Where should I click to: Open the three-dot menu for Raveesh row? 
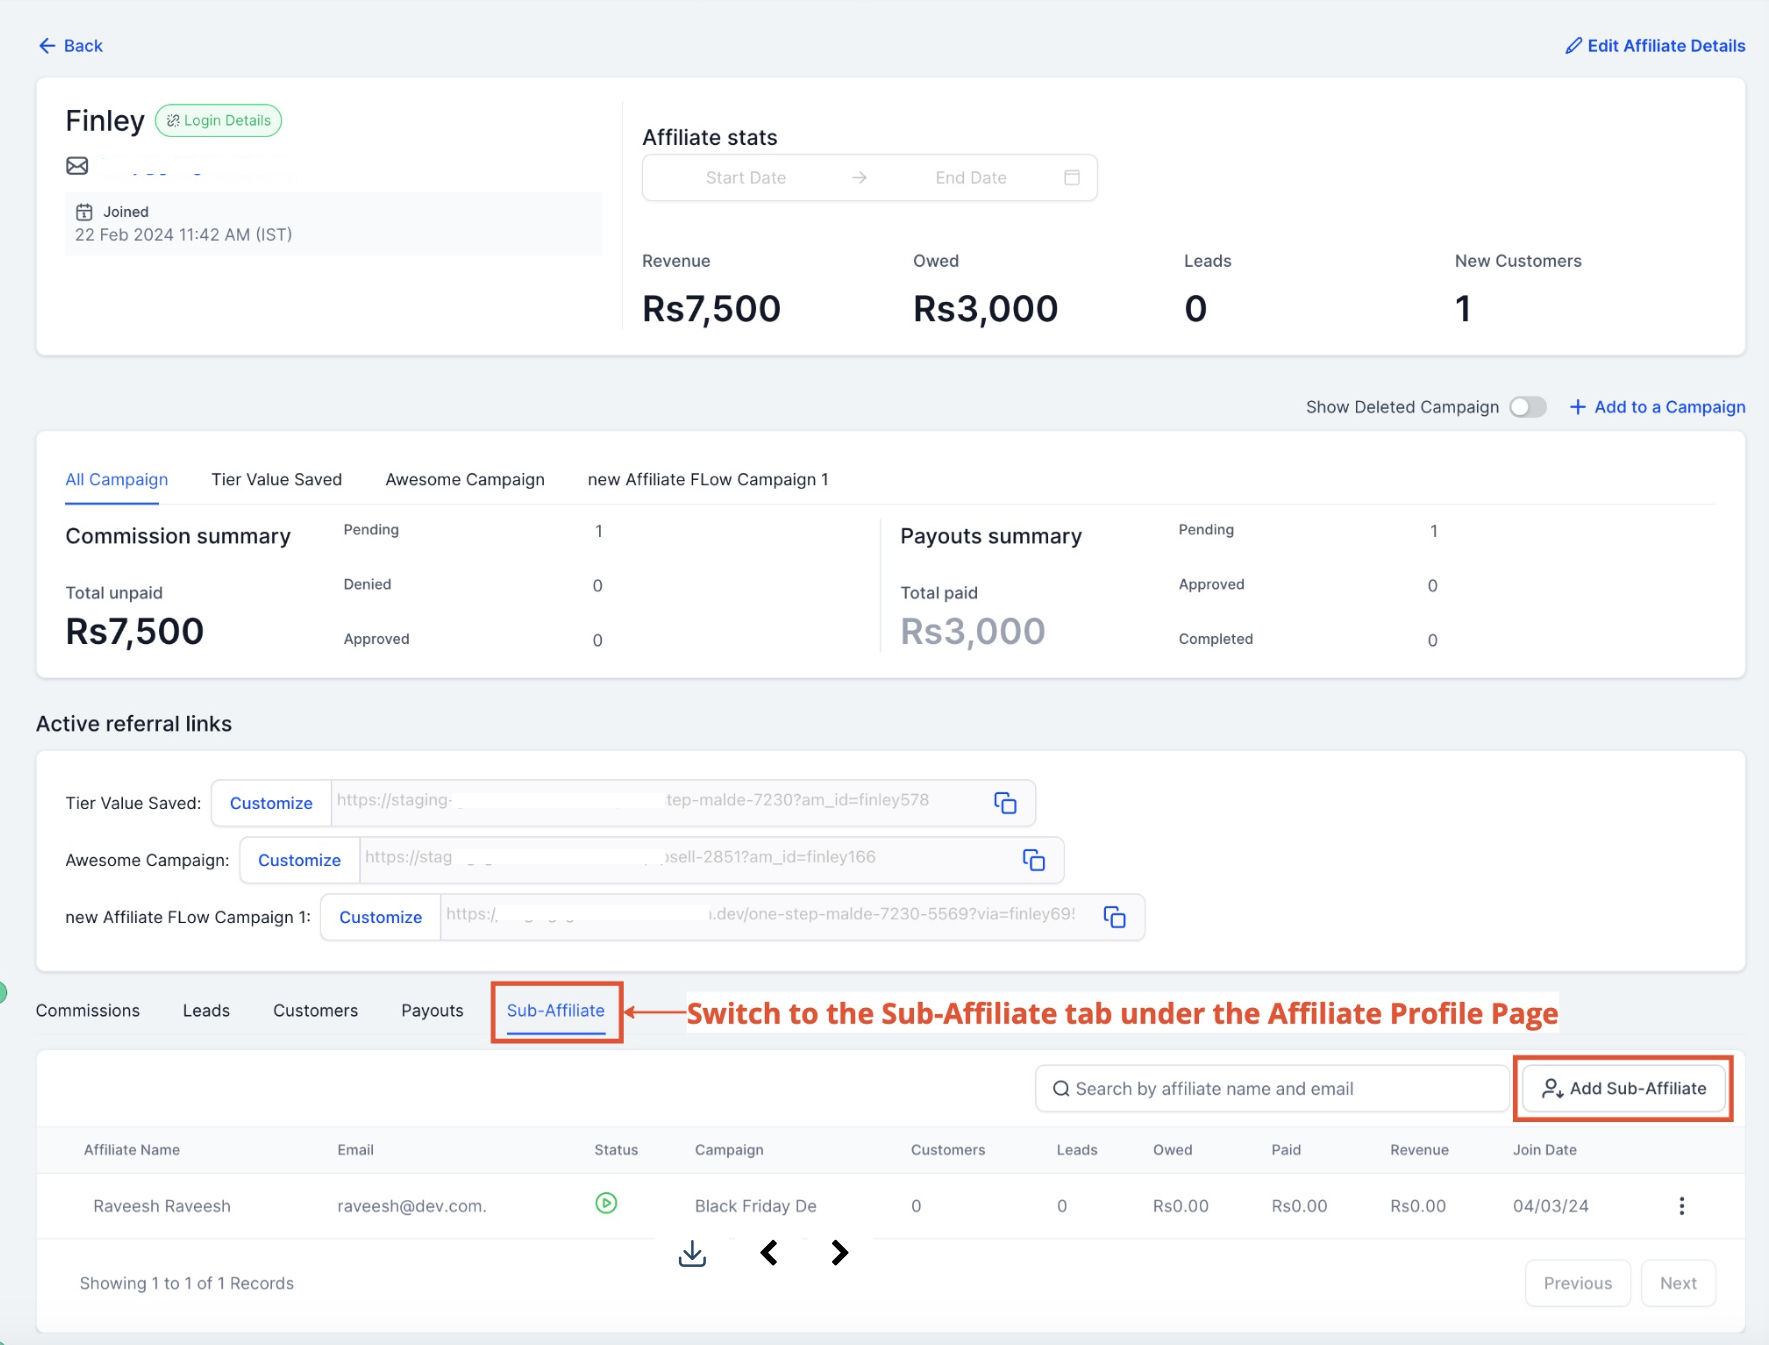[1682, 1206]
